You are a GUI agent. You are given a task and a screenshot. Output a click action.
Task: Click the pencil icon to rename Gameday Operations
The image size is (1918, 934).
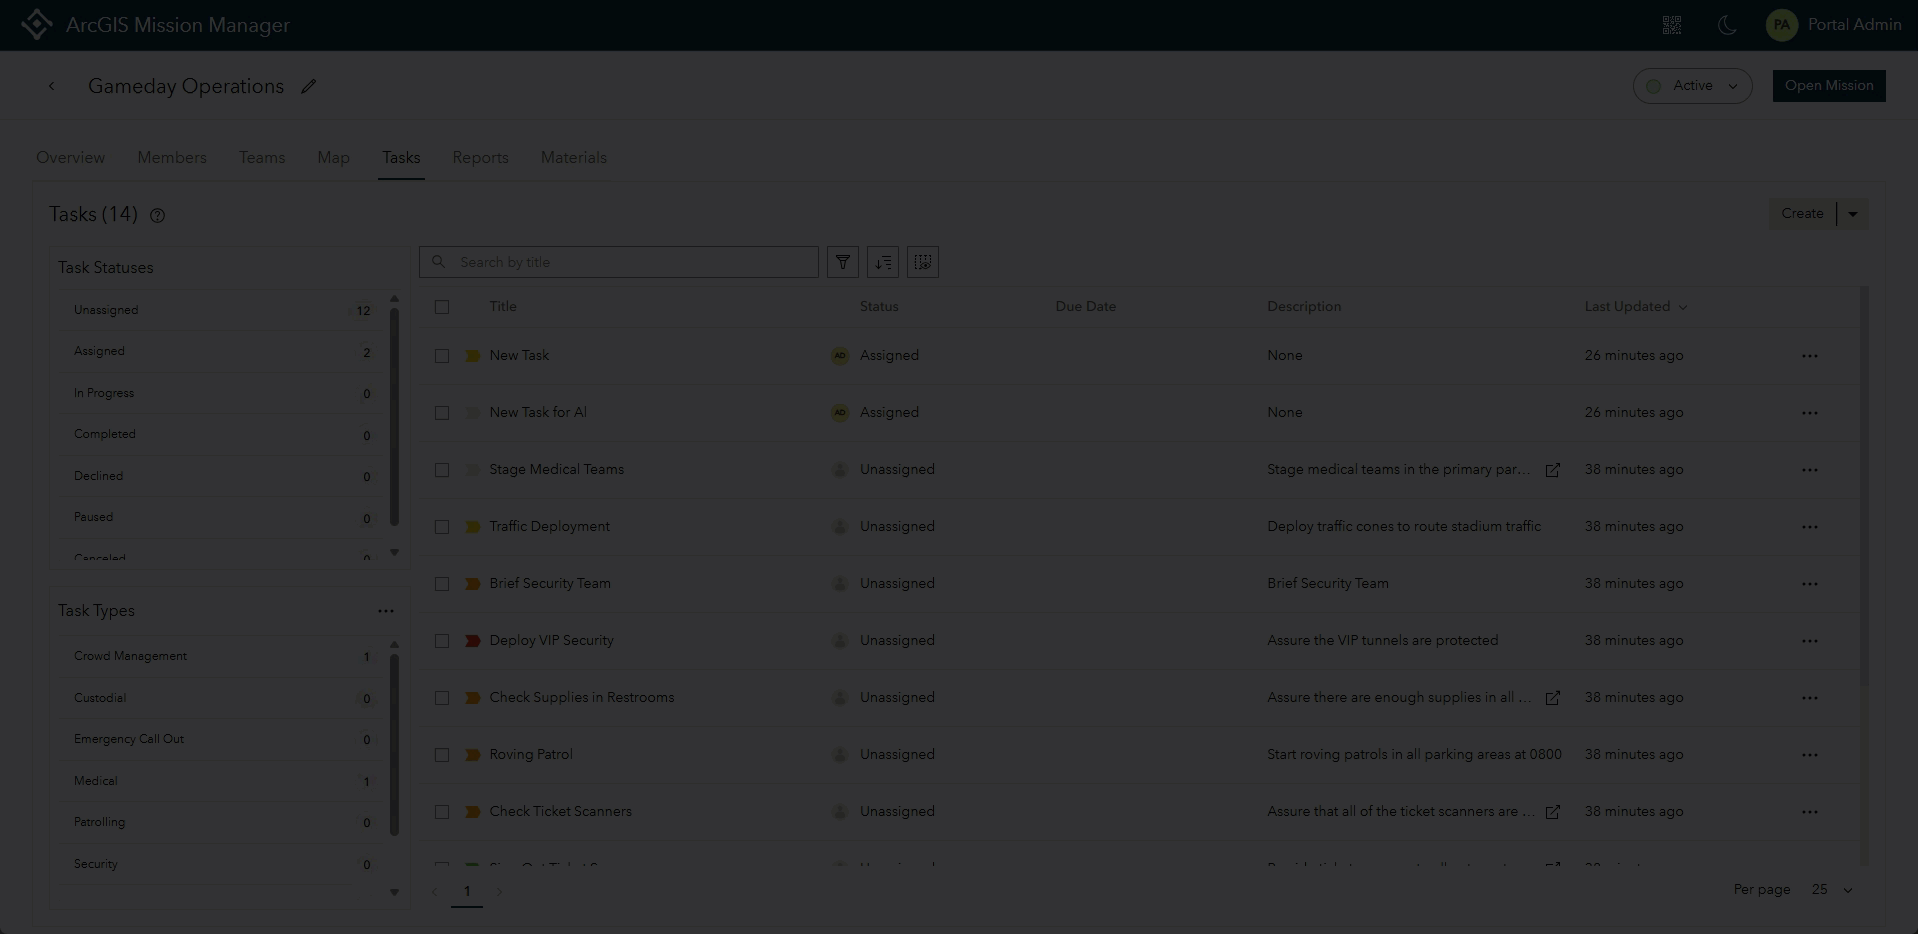tap(308, 86)
